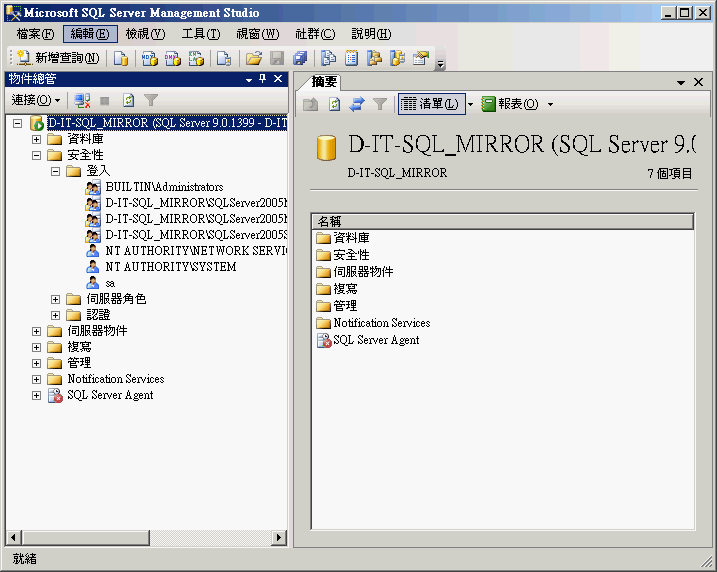Start a SQL Server Mobile query
Image resolution: width=717 pixels, height=572 pixels.
point(224,58)
